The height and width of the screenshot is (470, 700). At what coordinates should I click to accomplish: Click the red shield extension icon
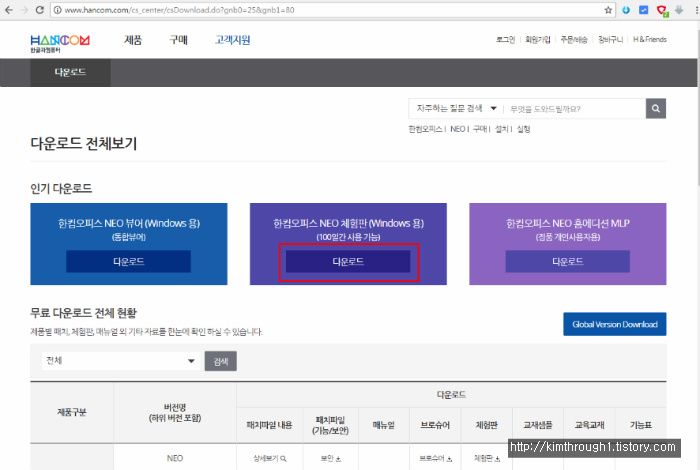[x=662, y=10]
